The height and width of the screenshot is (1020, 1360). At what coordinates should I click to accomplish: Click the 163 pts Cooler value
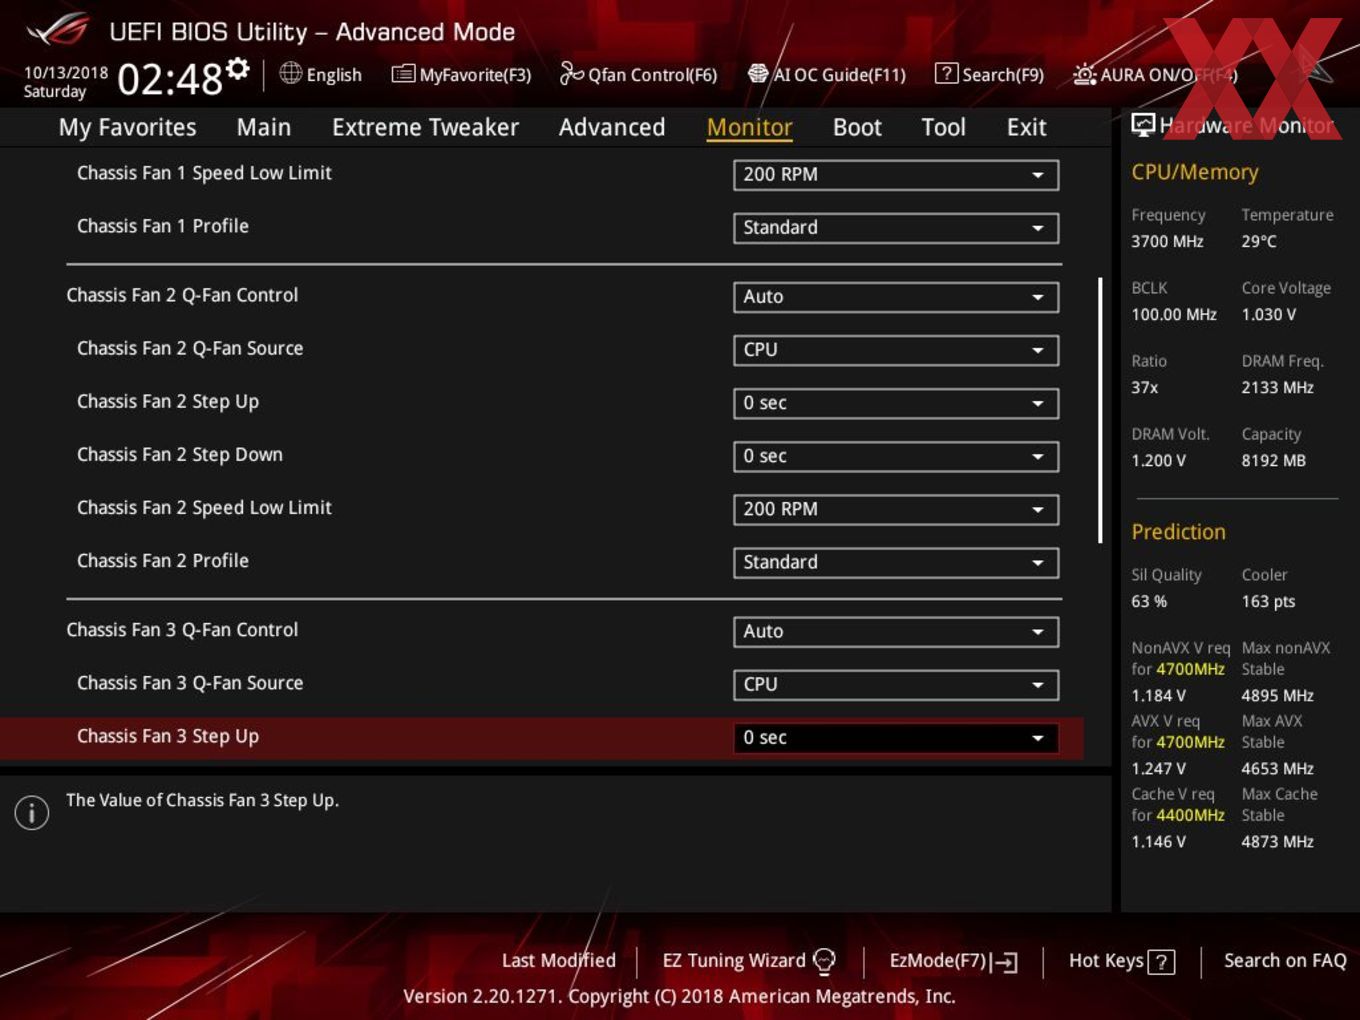(x=1268, y=601)
